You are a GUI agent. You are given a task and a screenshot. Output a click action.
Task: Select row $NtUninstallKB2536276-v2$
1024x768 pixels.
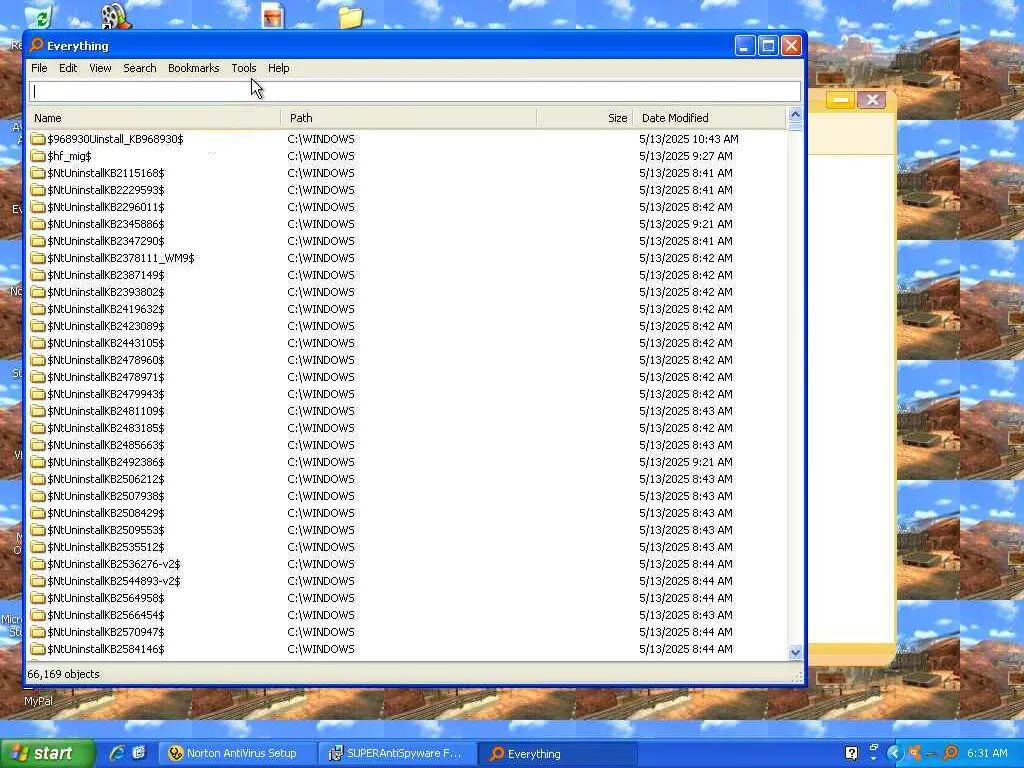coord(408,564)
